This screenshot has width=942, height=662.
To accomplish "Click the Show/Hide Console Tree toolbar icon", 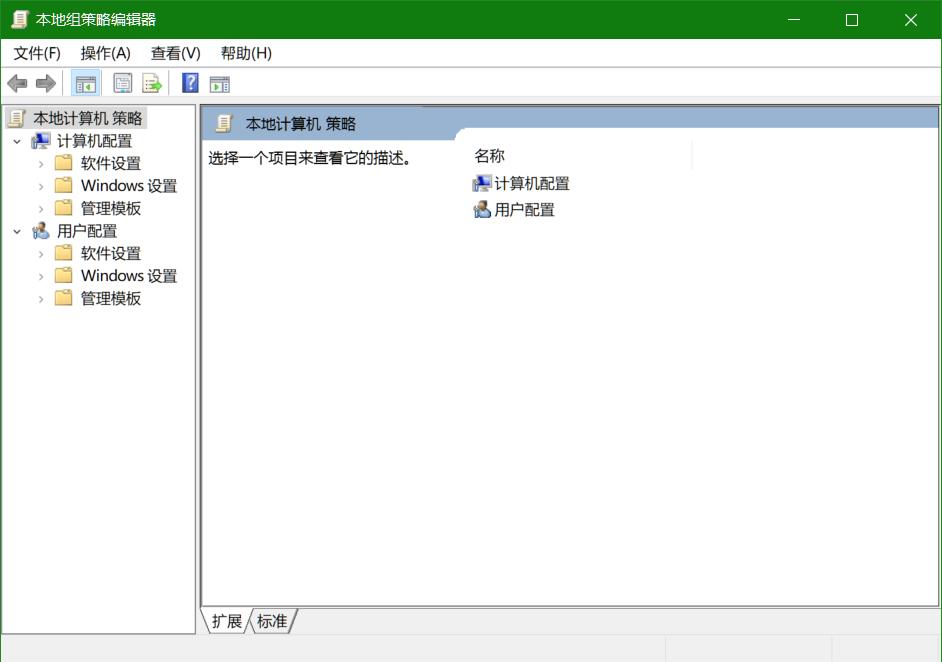I will click(x=86, y=83).
